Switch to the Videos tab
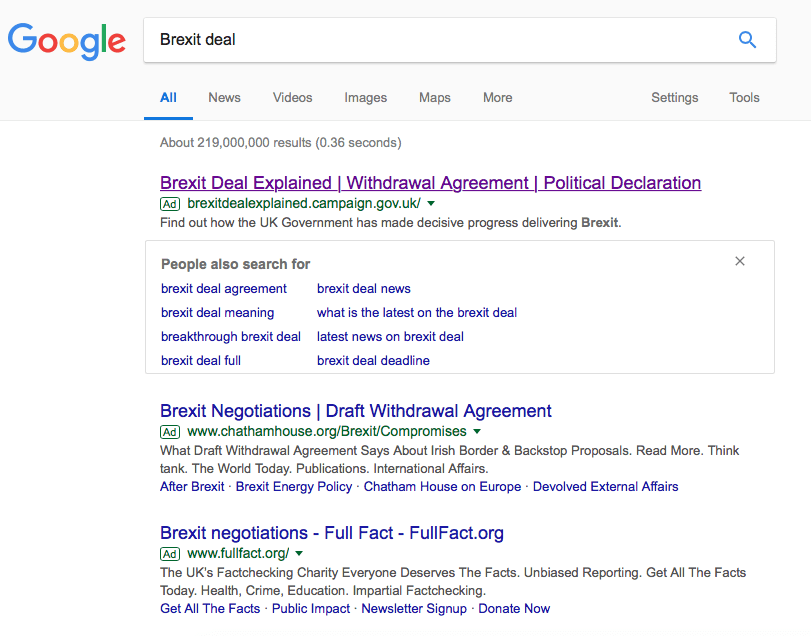The width and height of the screenshot is (811, 636). tap(292, 98)
